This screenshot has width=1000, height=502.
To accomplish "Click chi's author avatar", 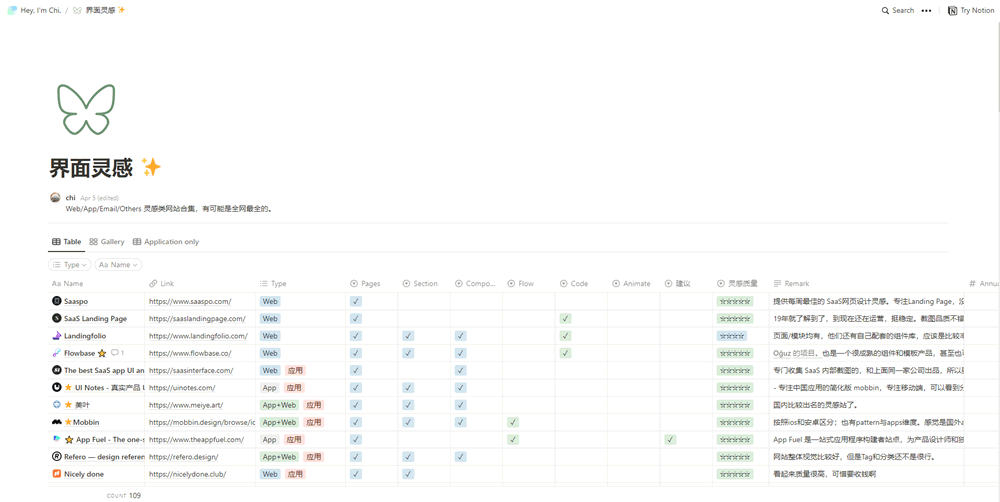I will (55, 198).
